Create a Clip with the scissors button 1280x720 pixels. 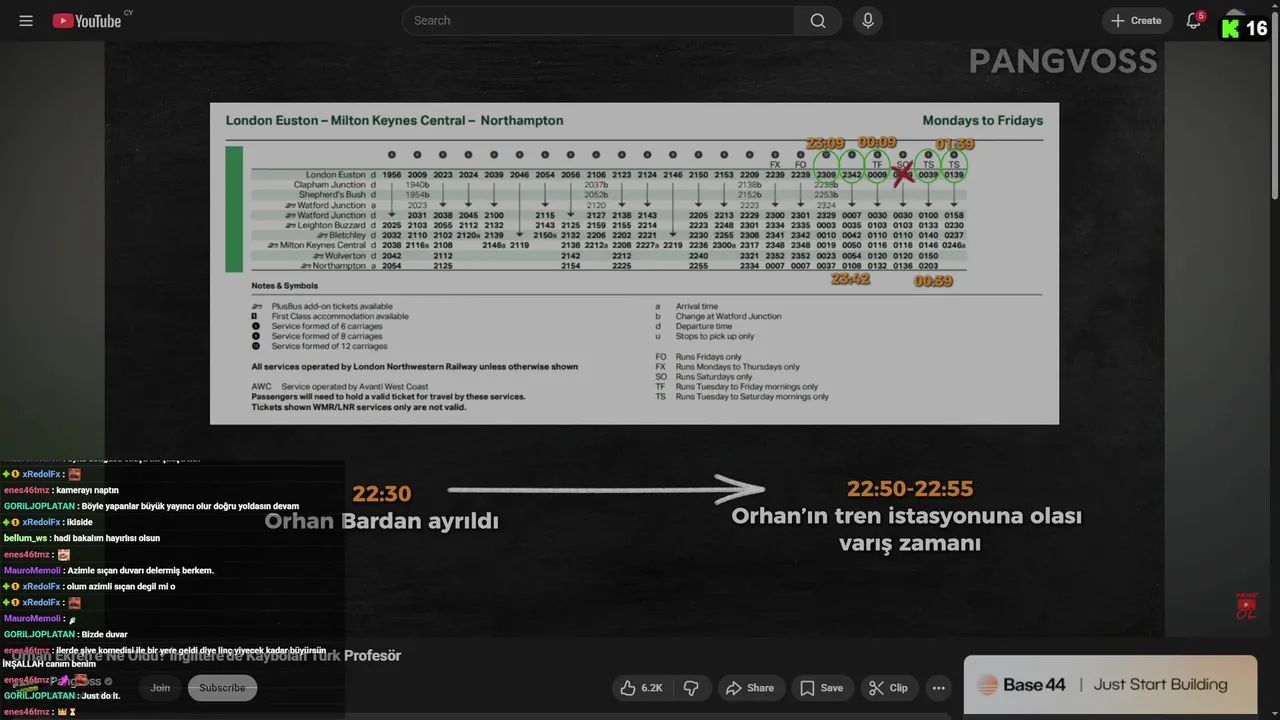(888, 688)
